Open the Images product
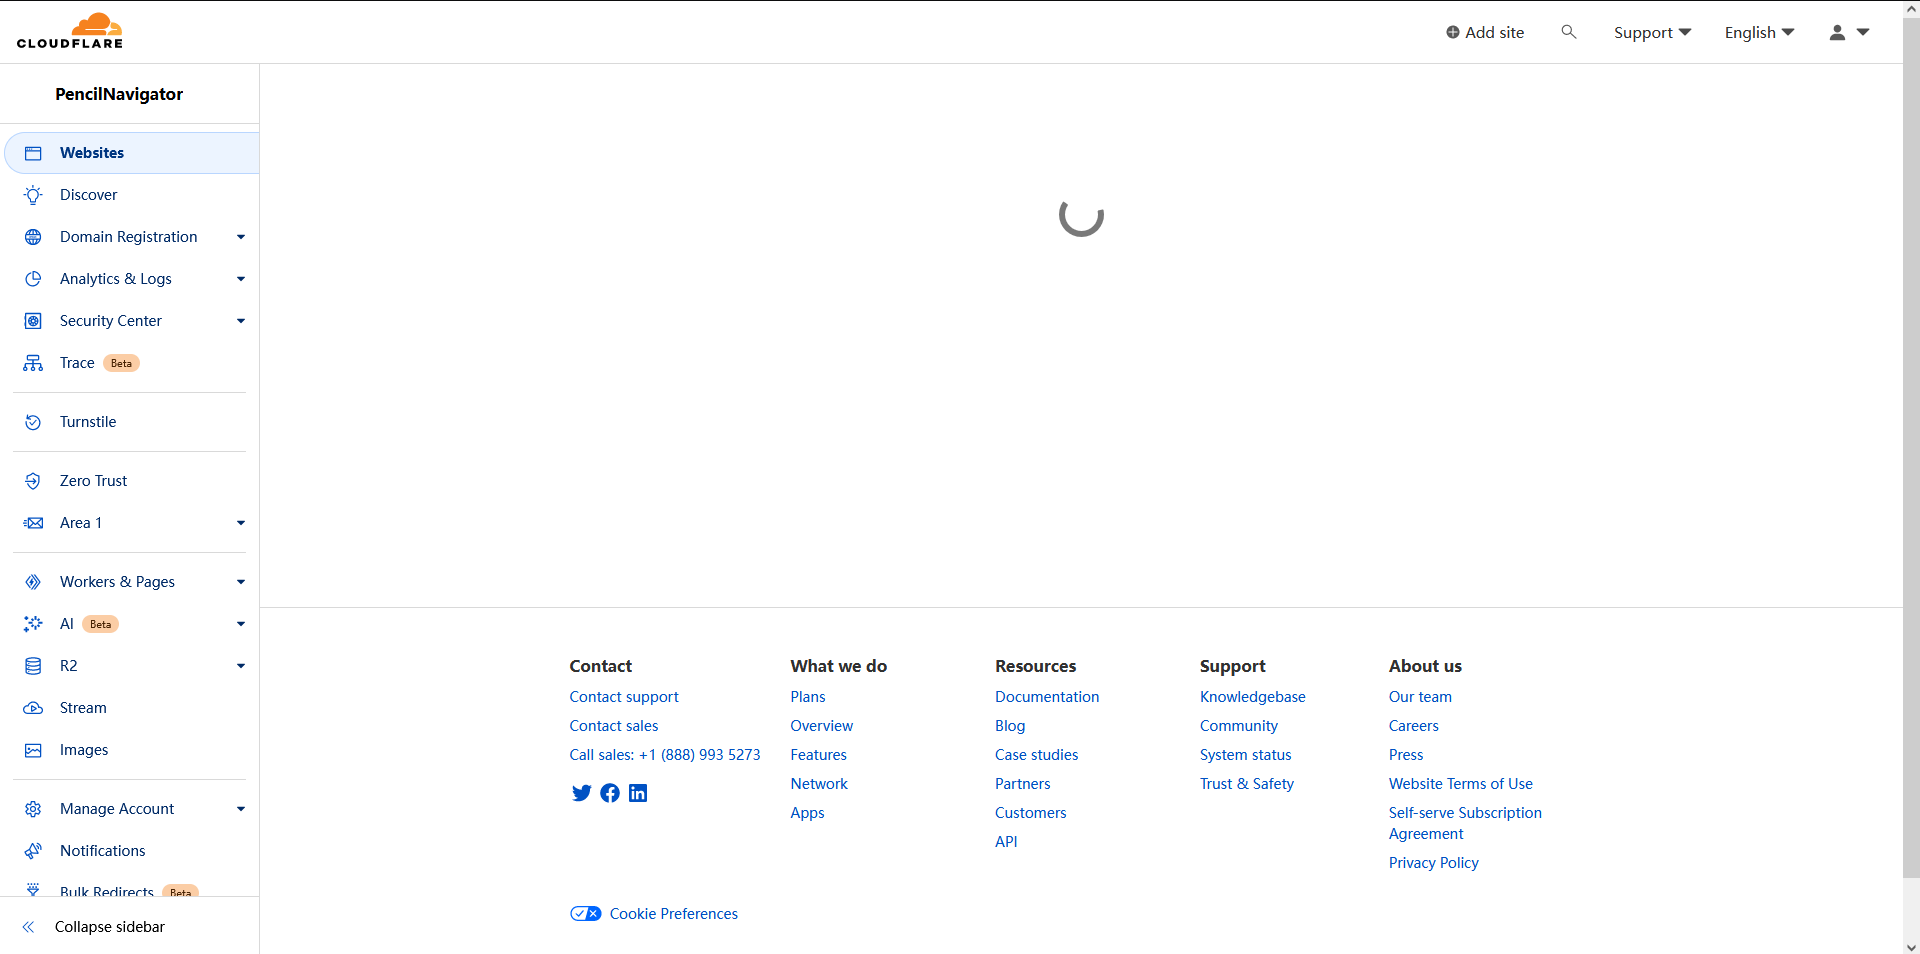This screenshot has height=954, width=1920. pos(83,749)
